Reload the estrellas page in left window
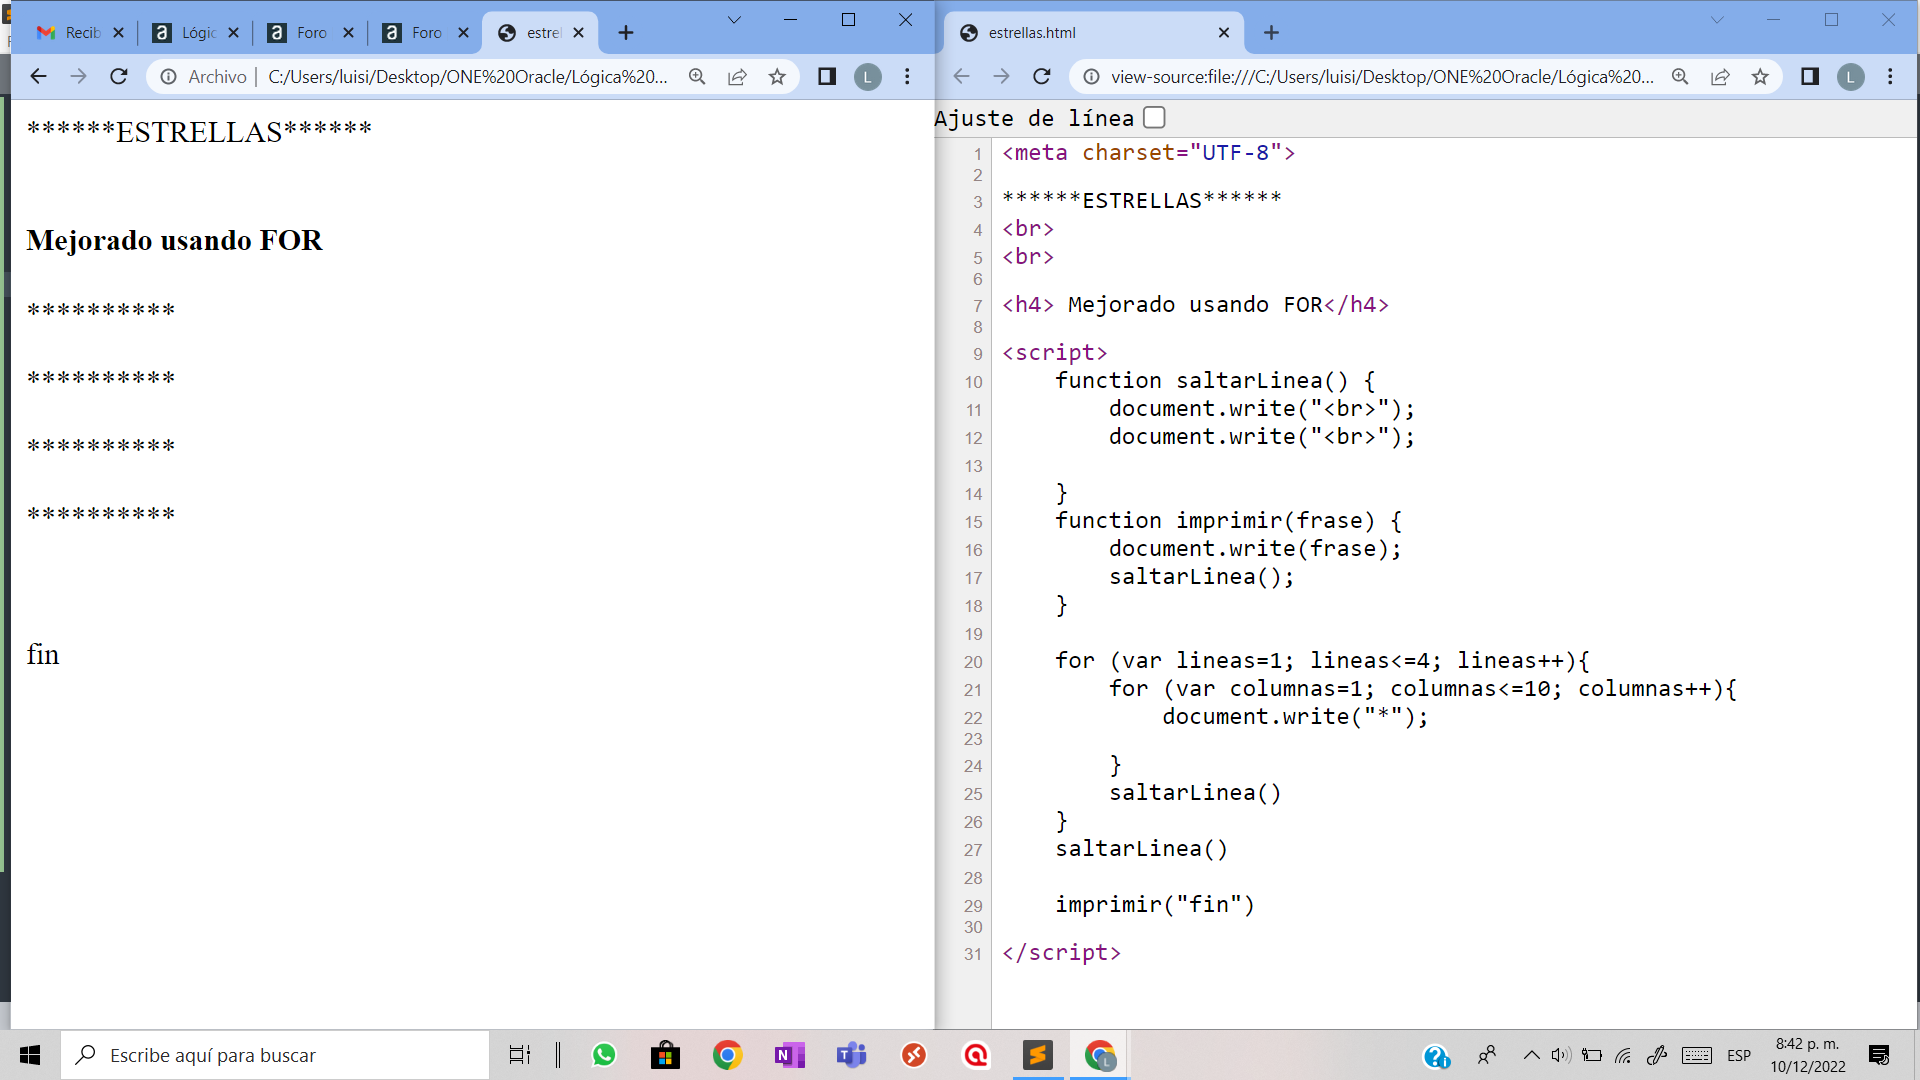Image resolution: width=1920 pixels, height=1080 pixels. point(119,77)
